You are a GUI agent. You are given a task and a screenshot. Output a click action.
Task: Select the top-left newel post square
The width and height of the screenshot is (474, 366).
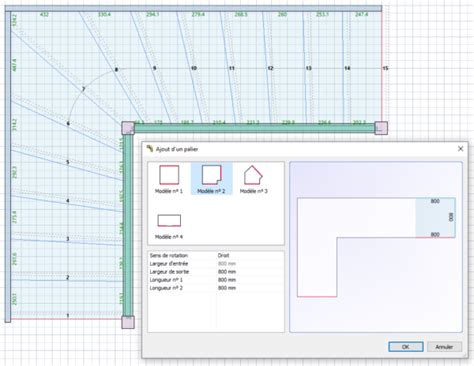point(128,128)
